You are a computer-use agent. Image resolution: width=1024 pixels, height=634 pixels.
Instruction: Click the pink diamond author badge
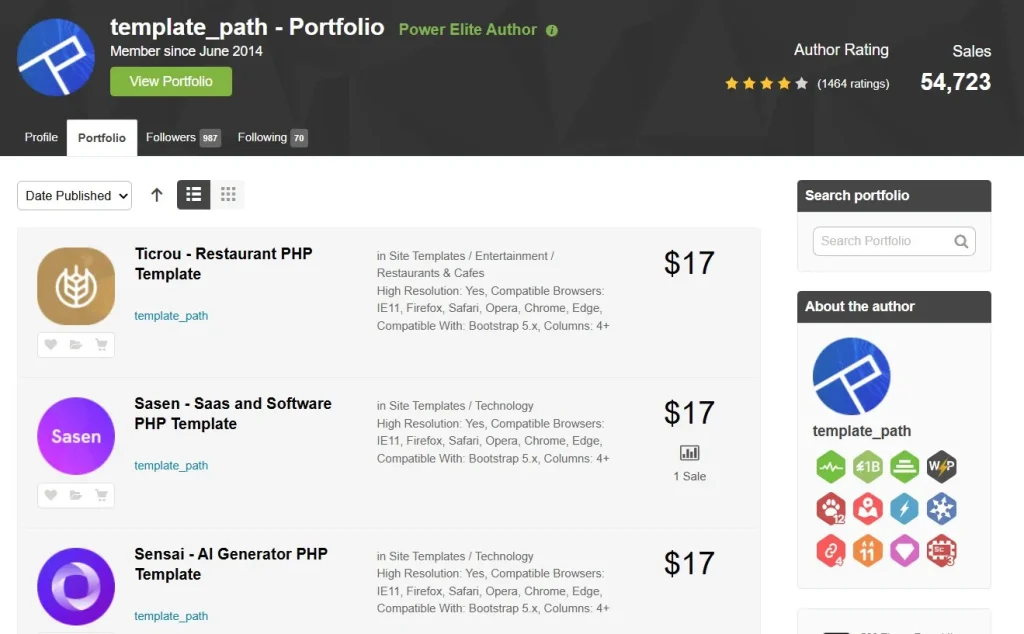click(x=904, y=550)
